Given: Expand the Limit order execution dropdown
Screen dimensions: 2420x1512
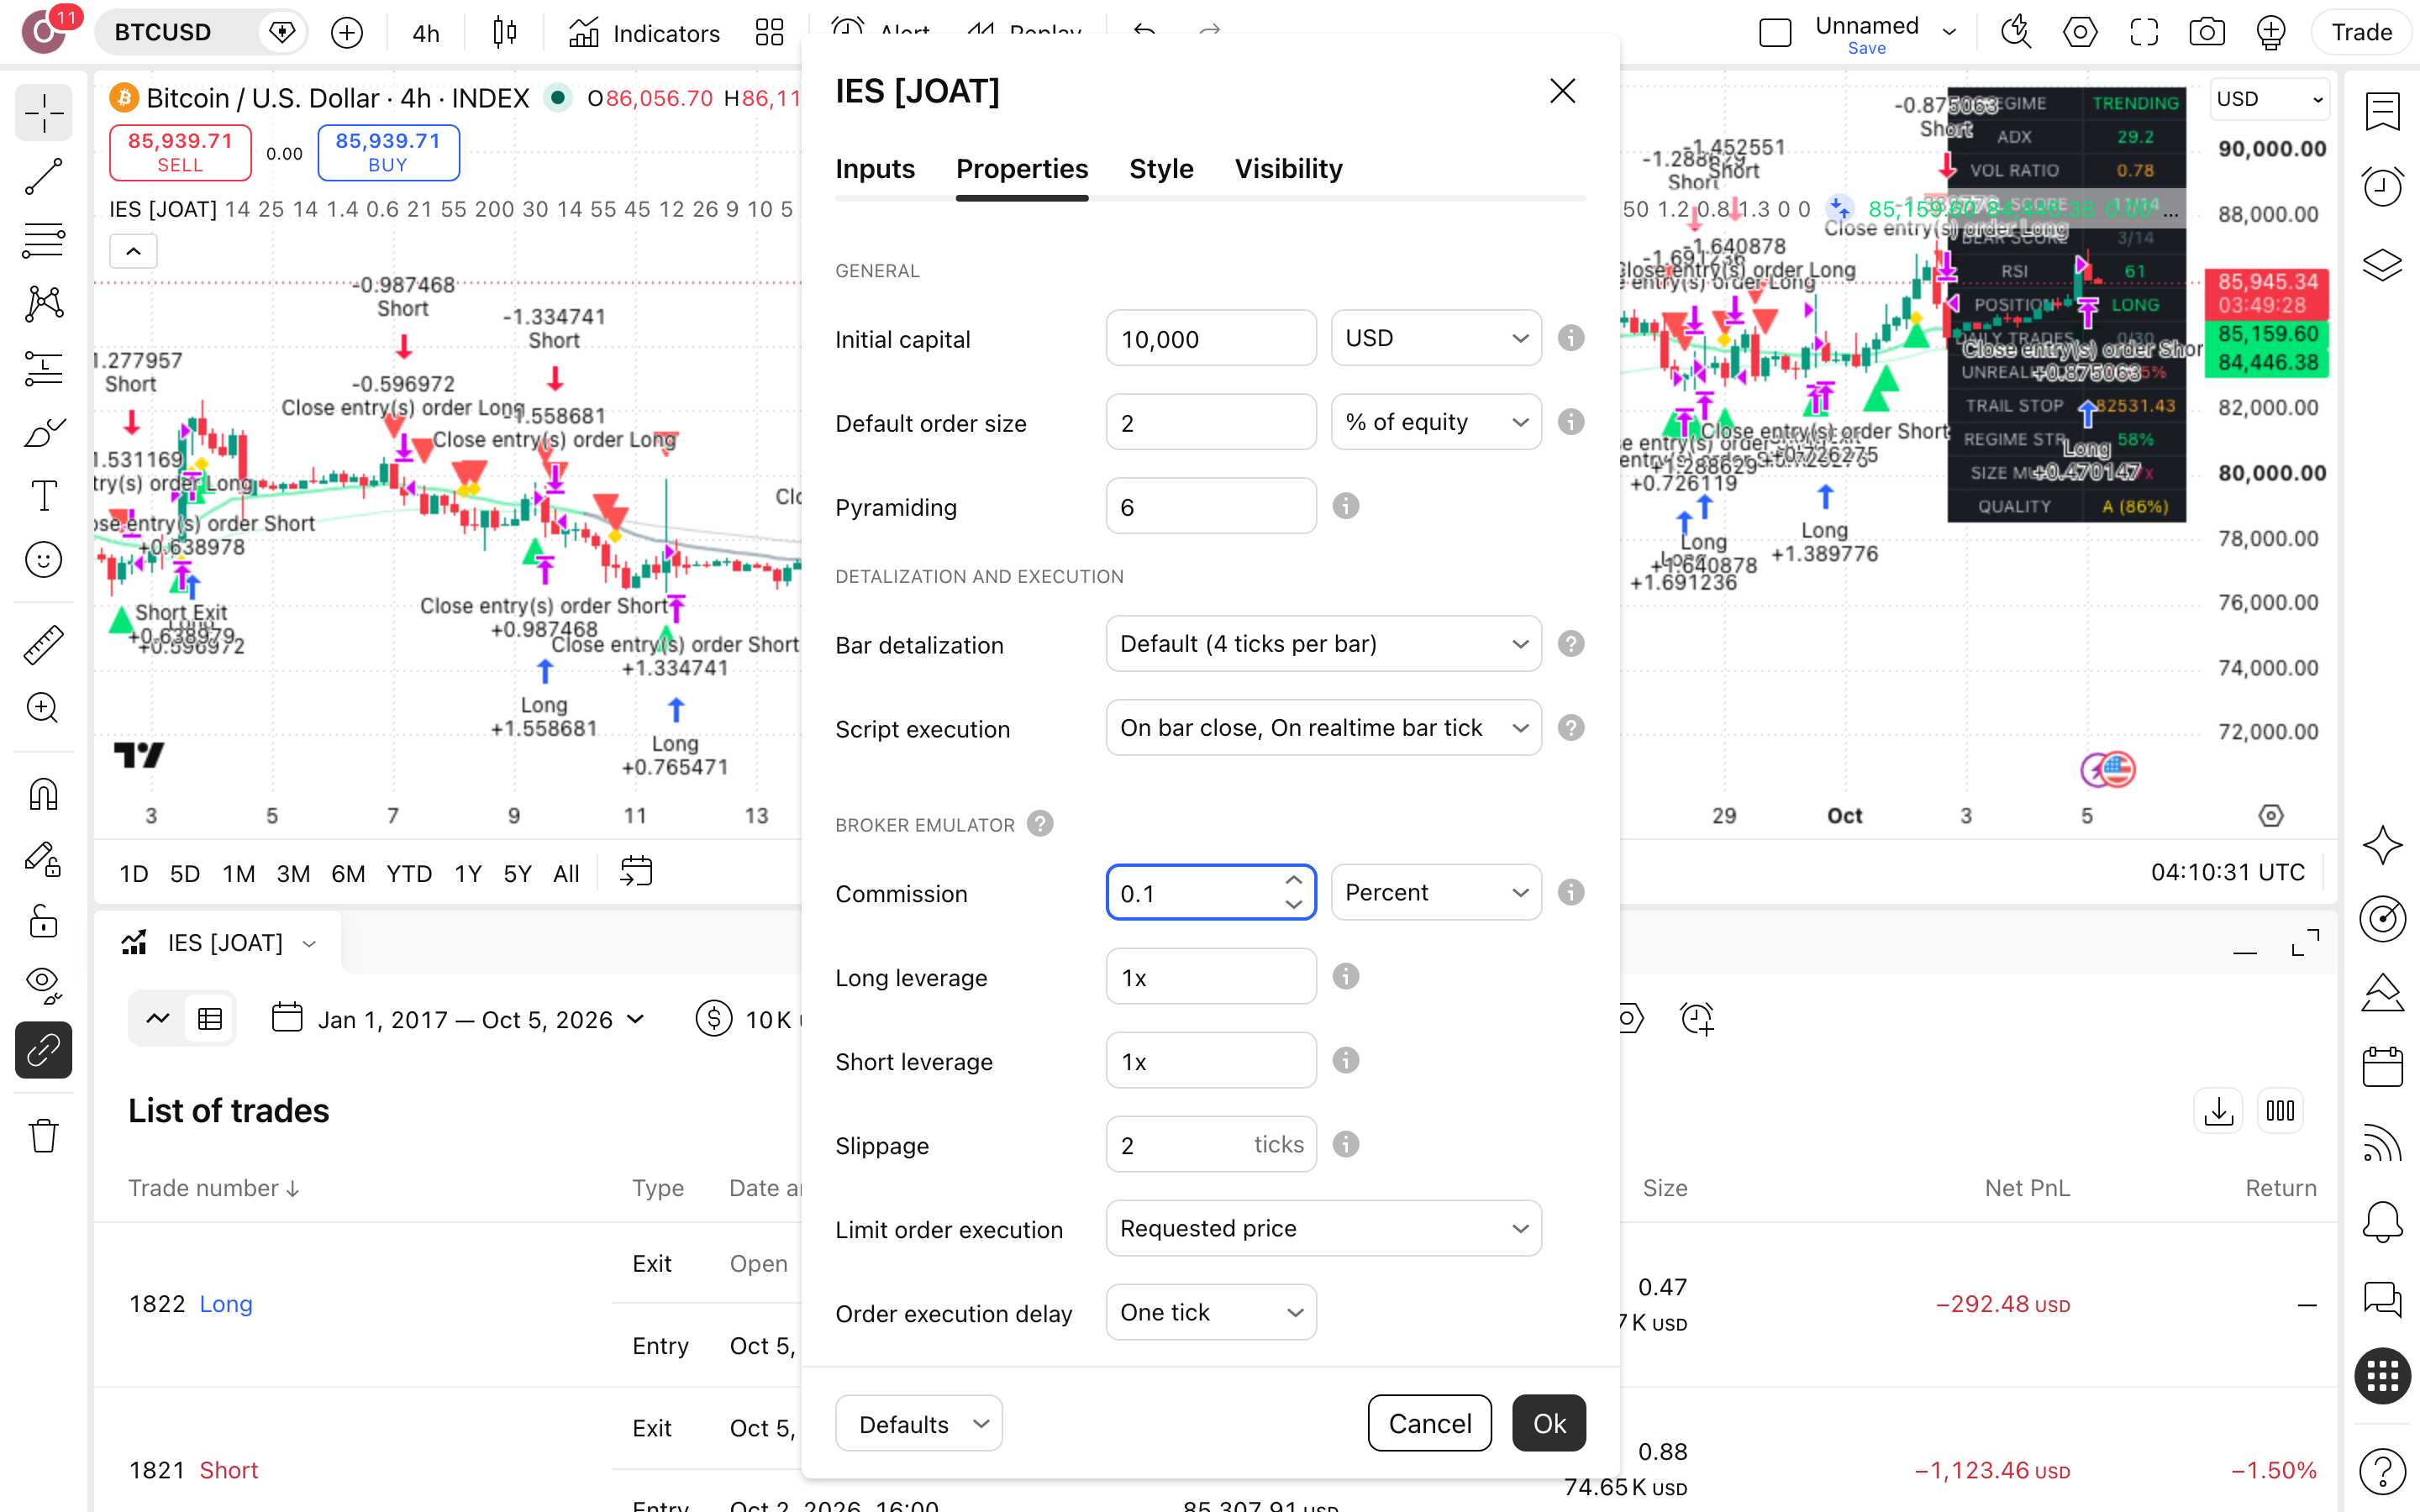Looking at the screenshot, I should click(x=1323, y=1228).
